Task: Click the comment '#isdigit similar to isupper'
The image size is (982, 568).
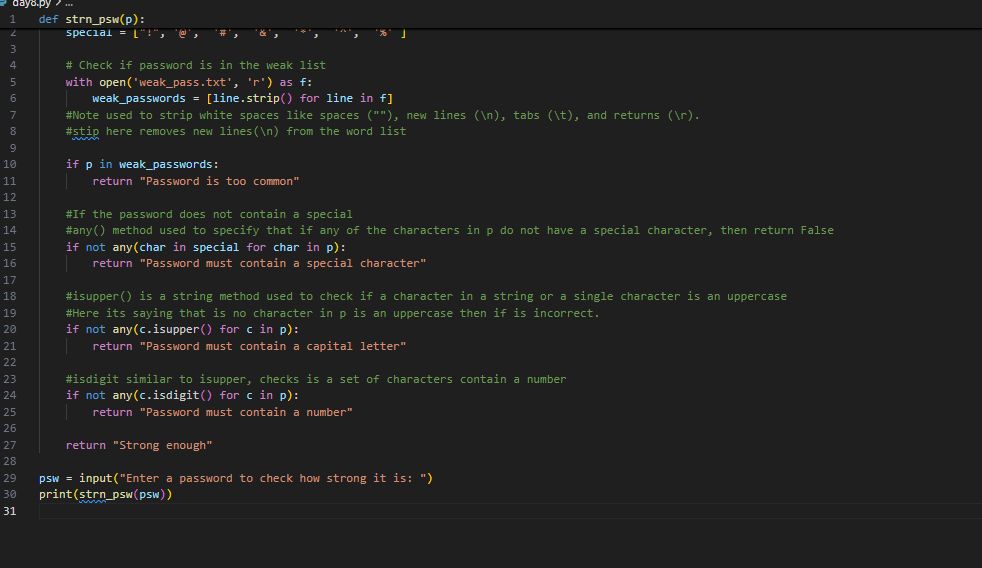Action: point(316,380)
